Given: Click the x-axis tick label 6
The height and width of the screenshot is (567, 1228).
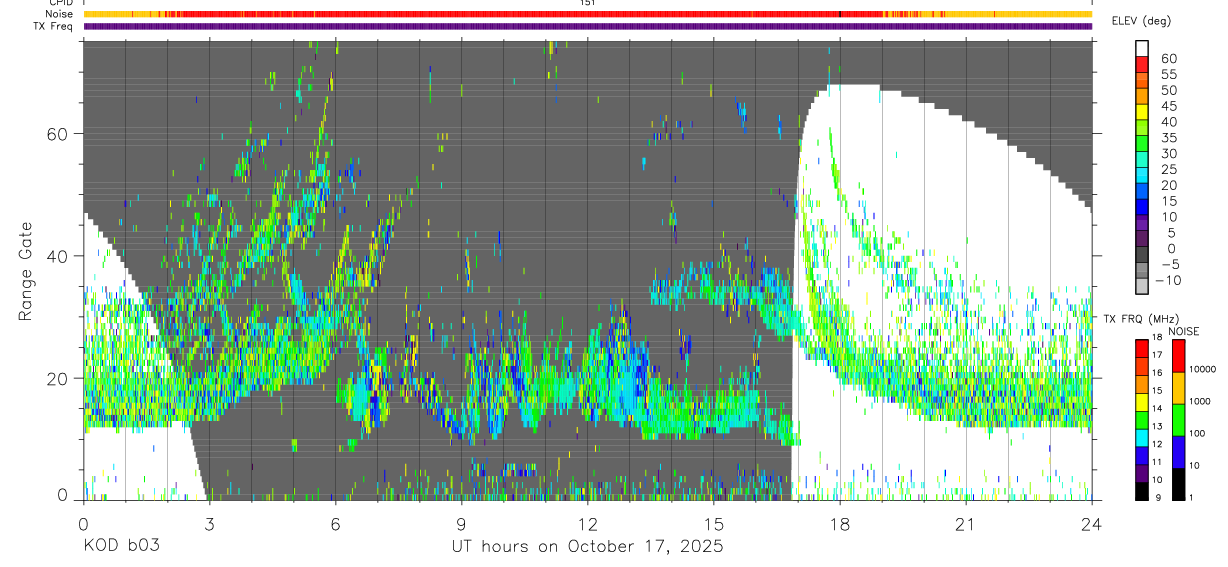Looking at the screenshot, I should coord(335,525).
